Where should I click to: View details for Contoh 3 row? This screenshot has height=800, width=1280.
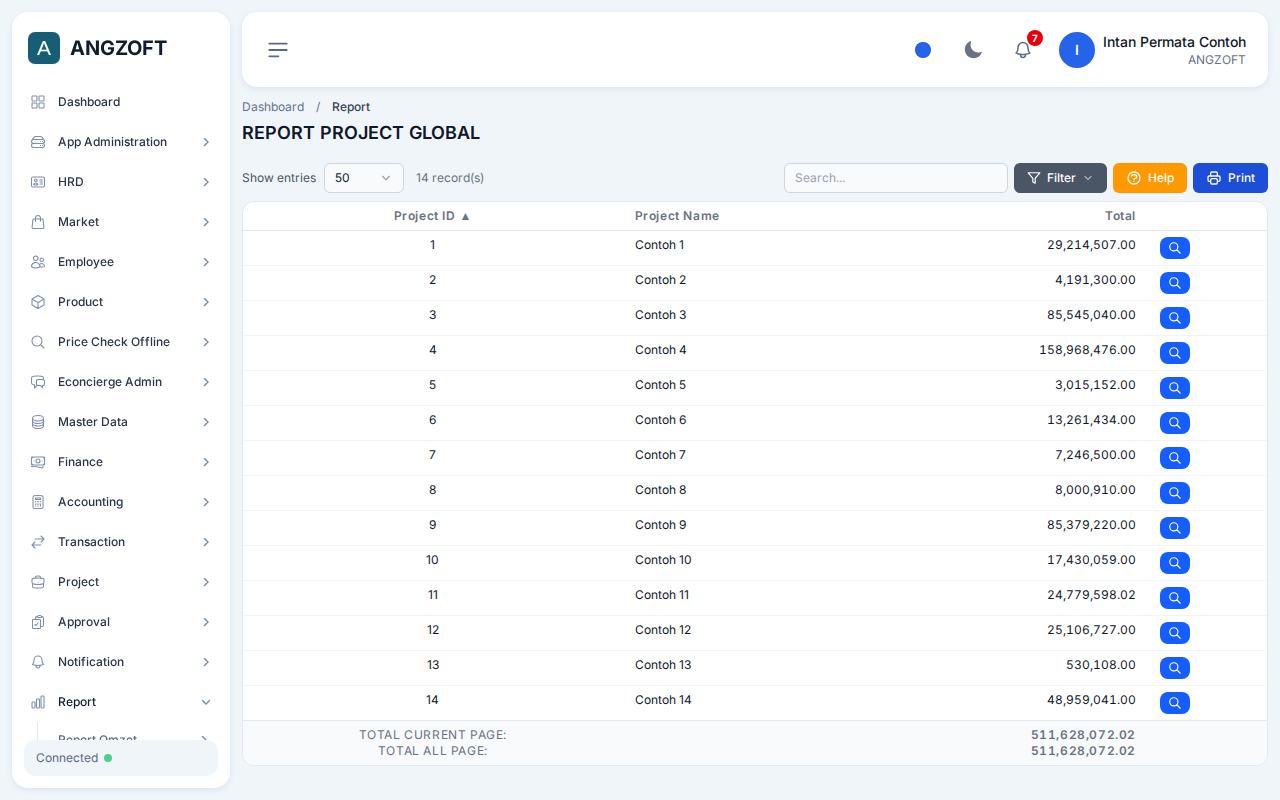point(1175,318)
